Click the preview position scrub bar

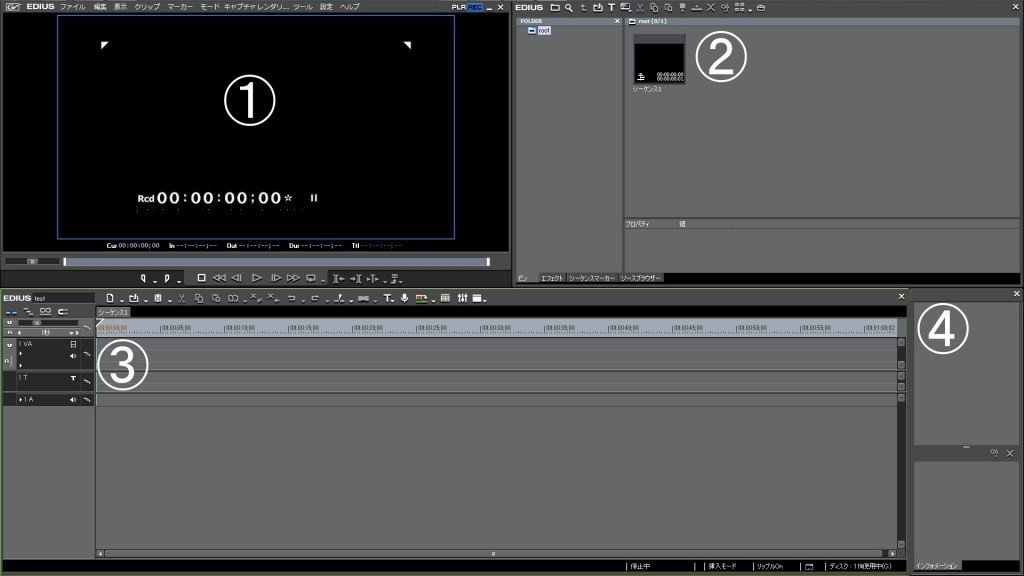pyautogui.click(x=276, y=262)
